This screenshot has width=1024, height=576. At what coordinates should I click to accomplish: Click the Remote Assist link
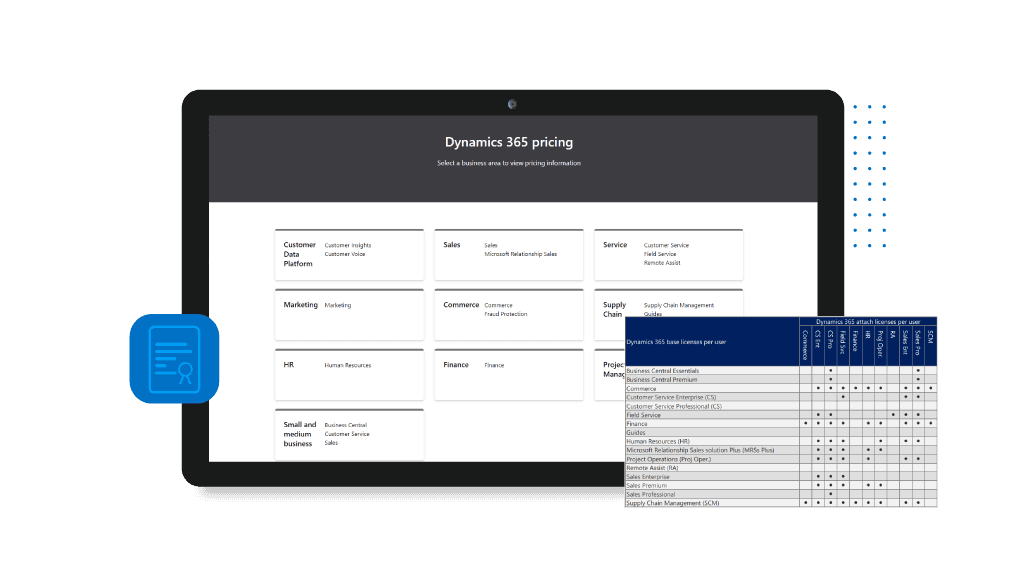[661, 263]
